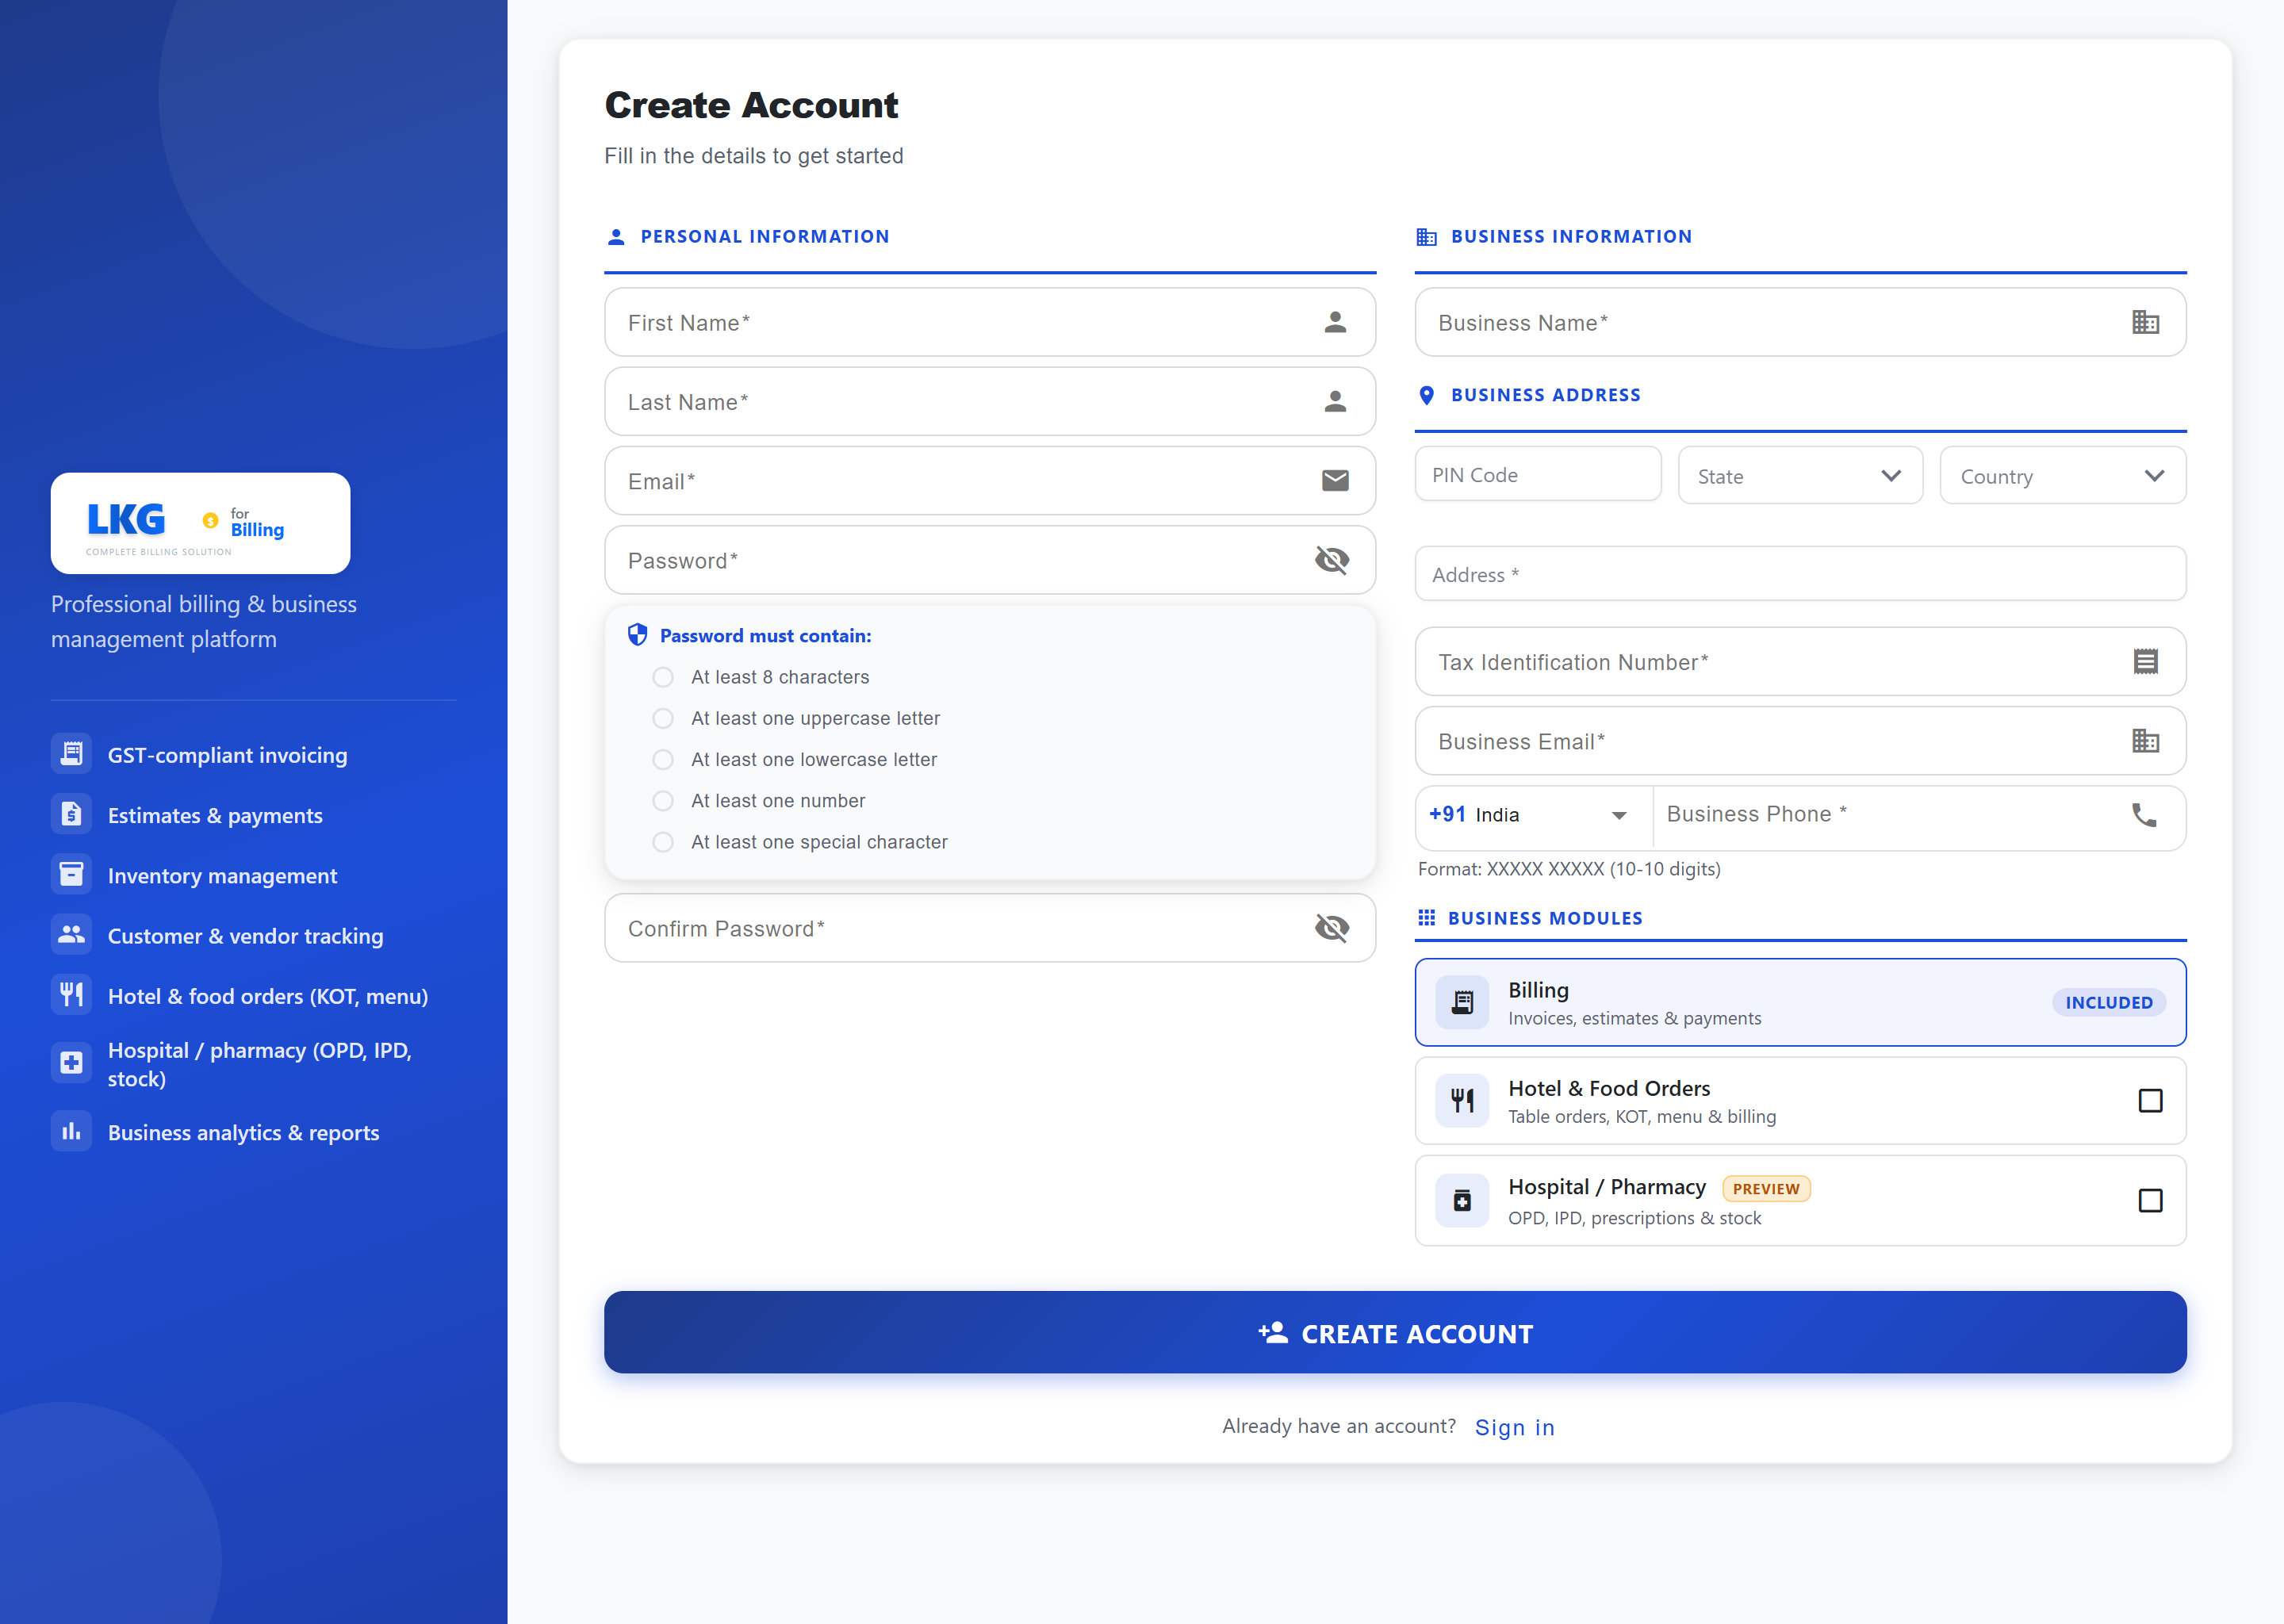Click the person icon in First Name field
The height and width of the screenshot is (1624, 2284).
pyautogui.click(x=1335, y=322)
